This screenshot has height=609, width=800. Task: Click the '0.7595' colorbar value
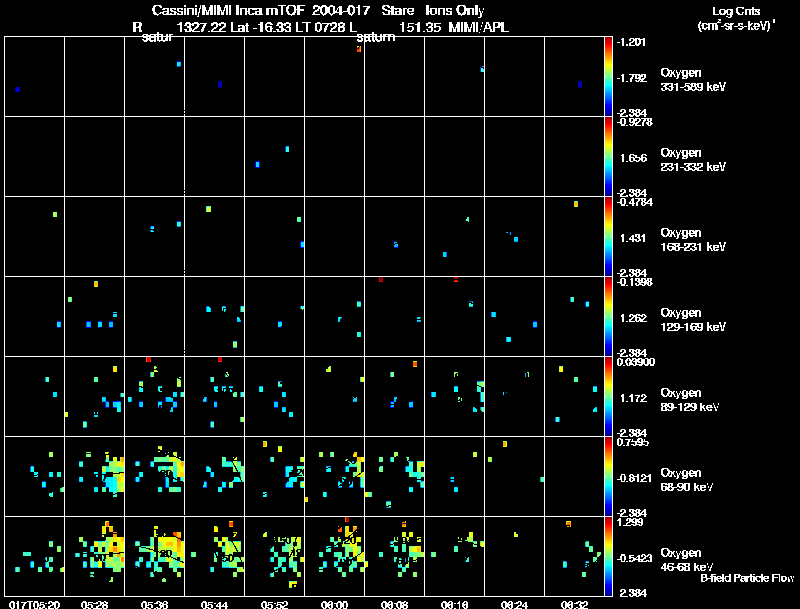click(x=633, y=442)
